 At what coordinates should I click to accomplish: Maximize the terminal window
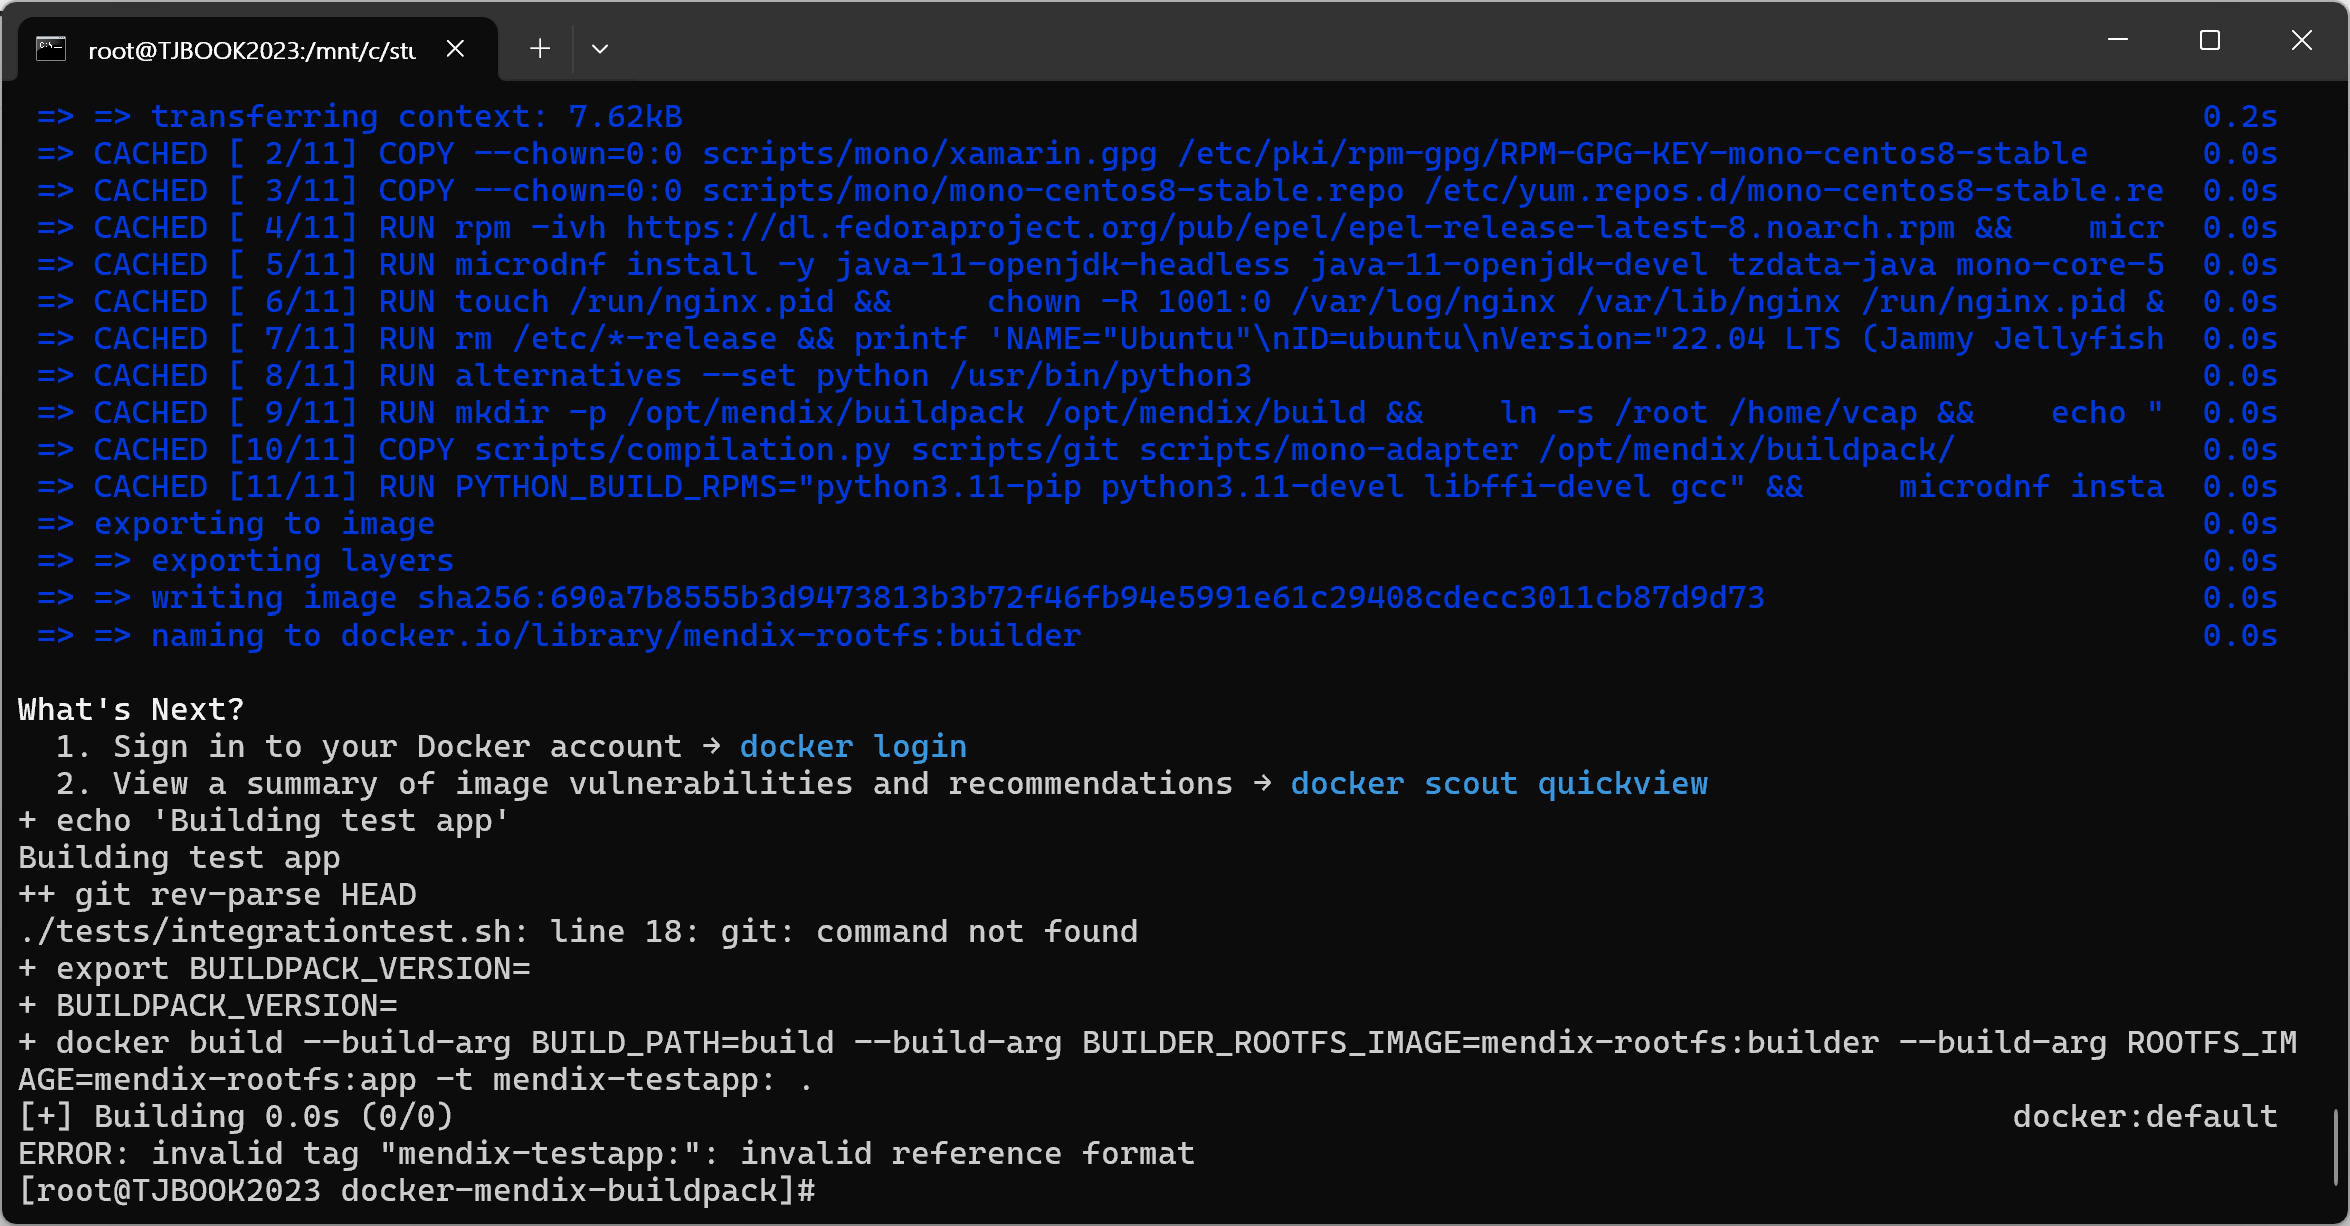(x=2209, y=40)
